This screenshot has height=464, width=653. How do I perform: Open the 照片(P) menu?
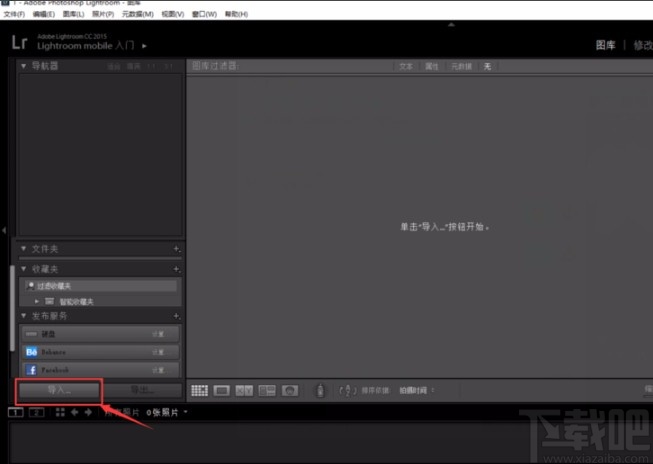point(103,14)
